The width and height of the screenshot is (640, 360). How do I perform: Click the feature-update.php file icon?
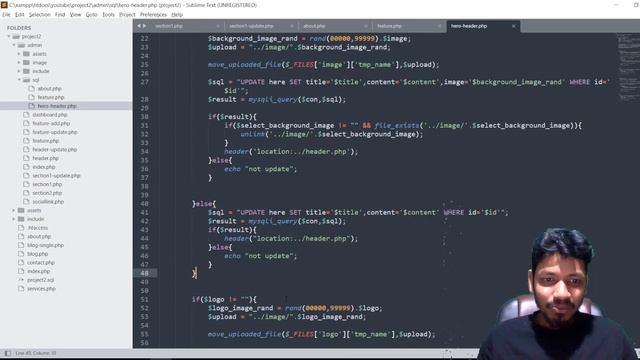(x=26, y=132)
